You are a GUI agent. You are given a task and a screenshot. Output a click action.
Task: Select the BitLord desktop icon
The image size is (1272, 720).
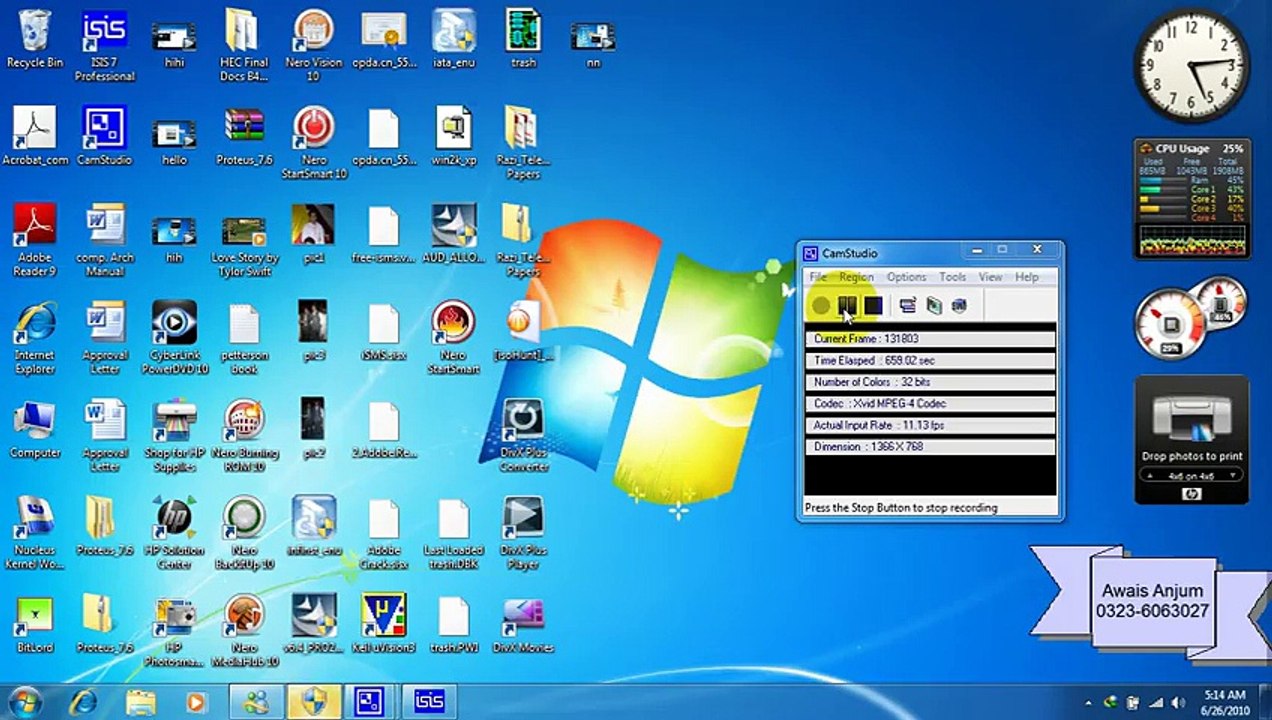(x=35, y=624)
